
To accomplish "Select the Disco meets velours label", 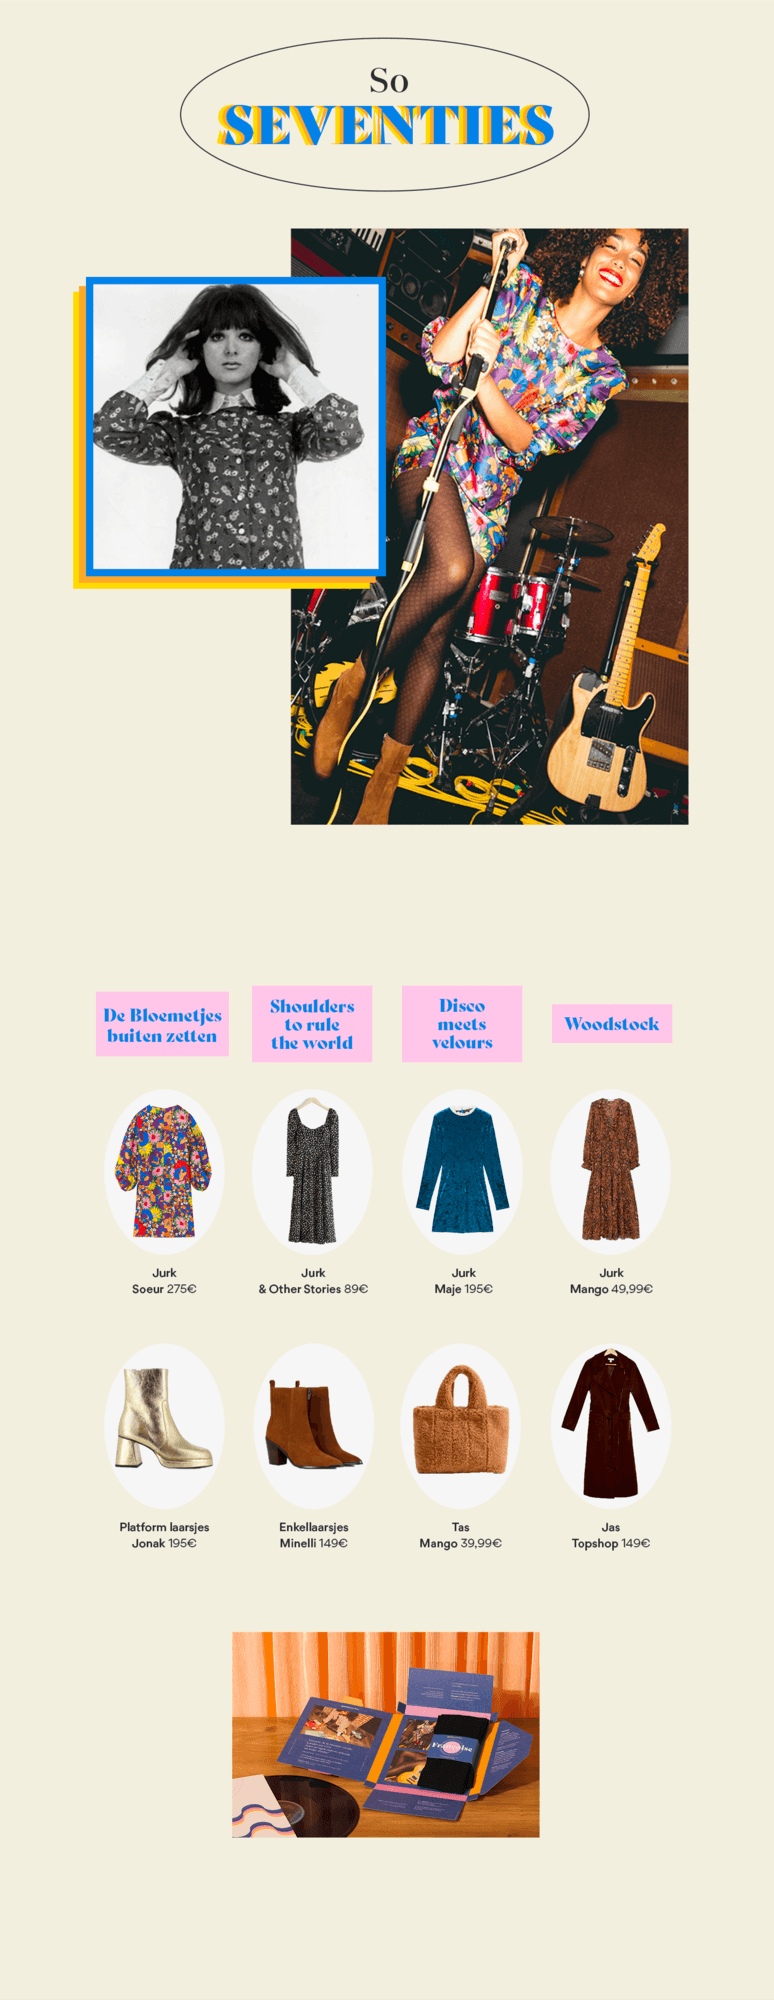I will click(x=462, y=1024).
